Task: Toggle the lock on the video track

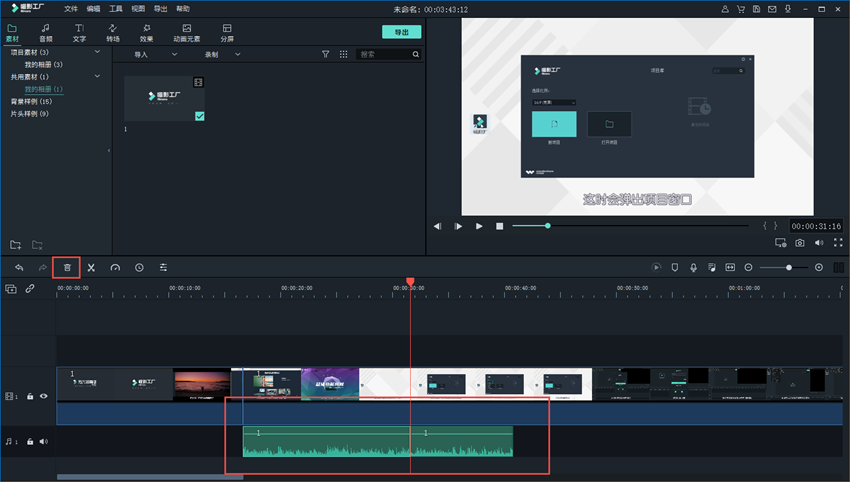Action: pyautogui.click(x=30, y=396)
